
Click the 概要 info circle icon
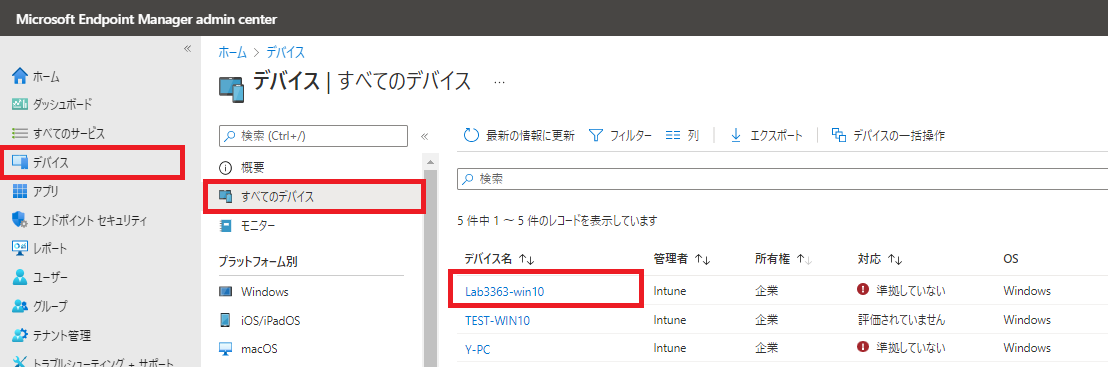click(225, 168)
